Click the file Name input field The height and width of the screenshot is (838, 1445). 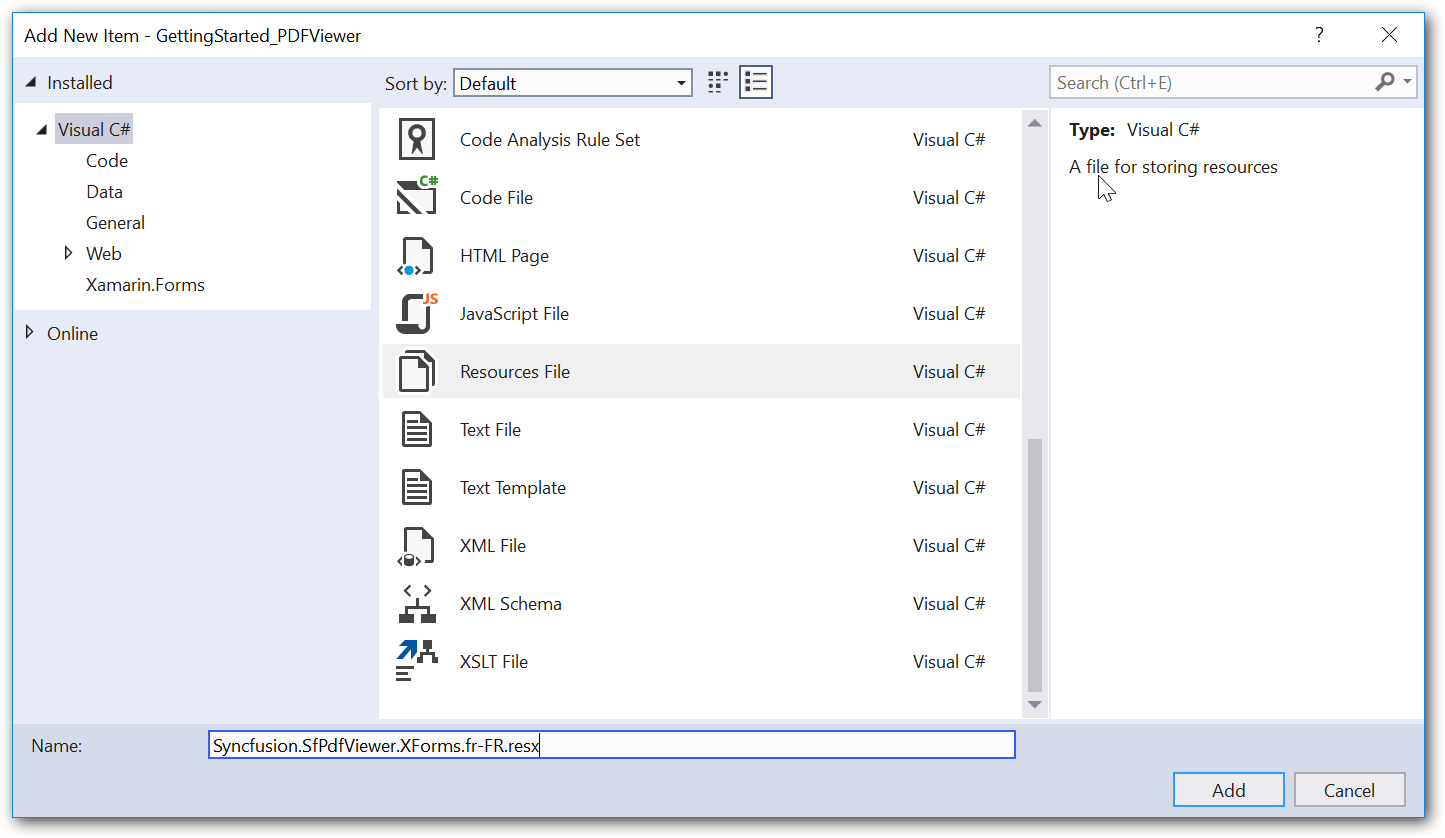pos(611,745)
